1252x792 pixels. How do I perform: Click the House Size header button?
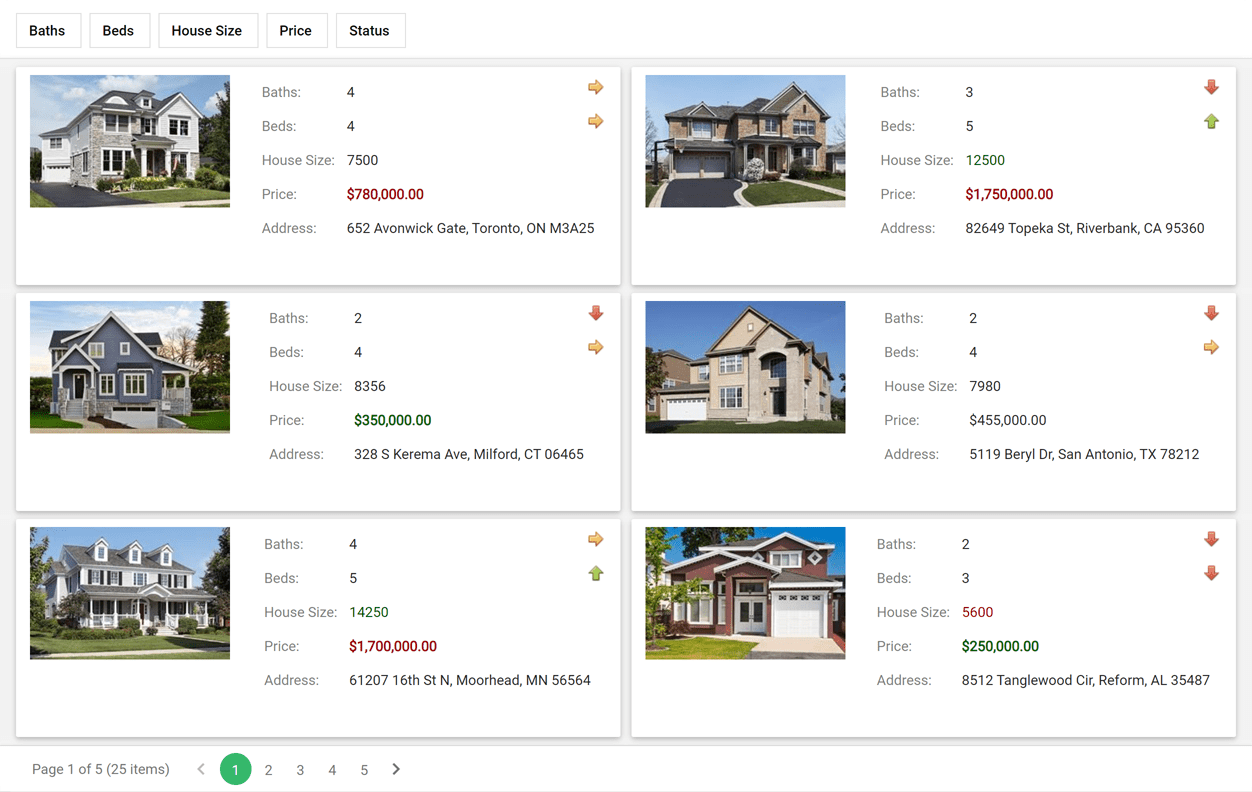(x=206, y=31)
